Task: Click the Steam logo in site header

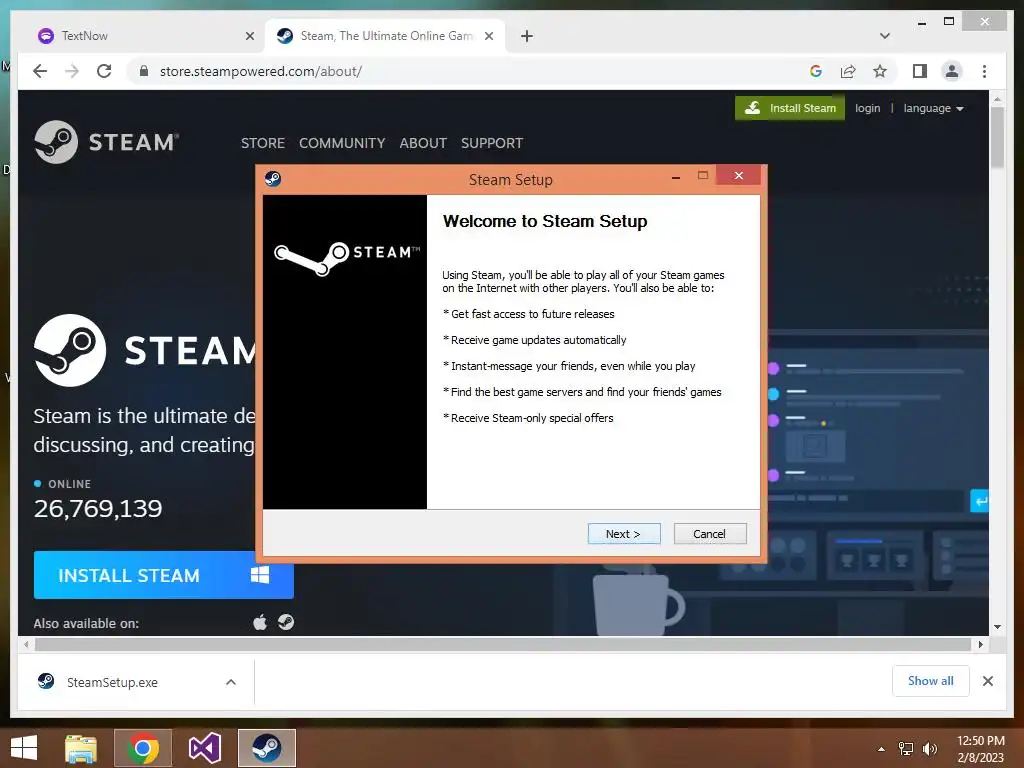Action: click(106, 142)
